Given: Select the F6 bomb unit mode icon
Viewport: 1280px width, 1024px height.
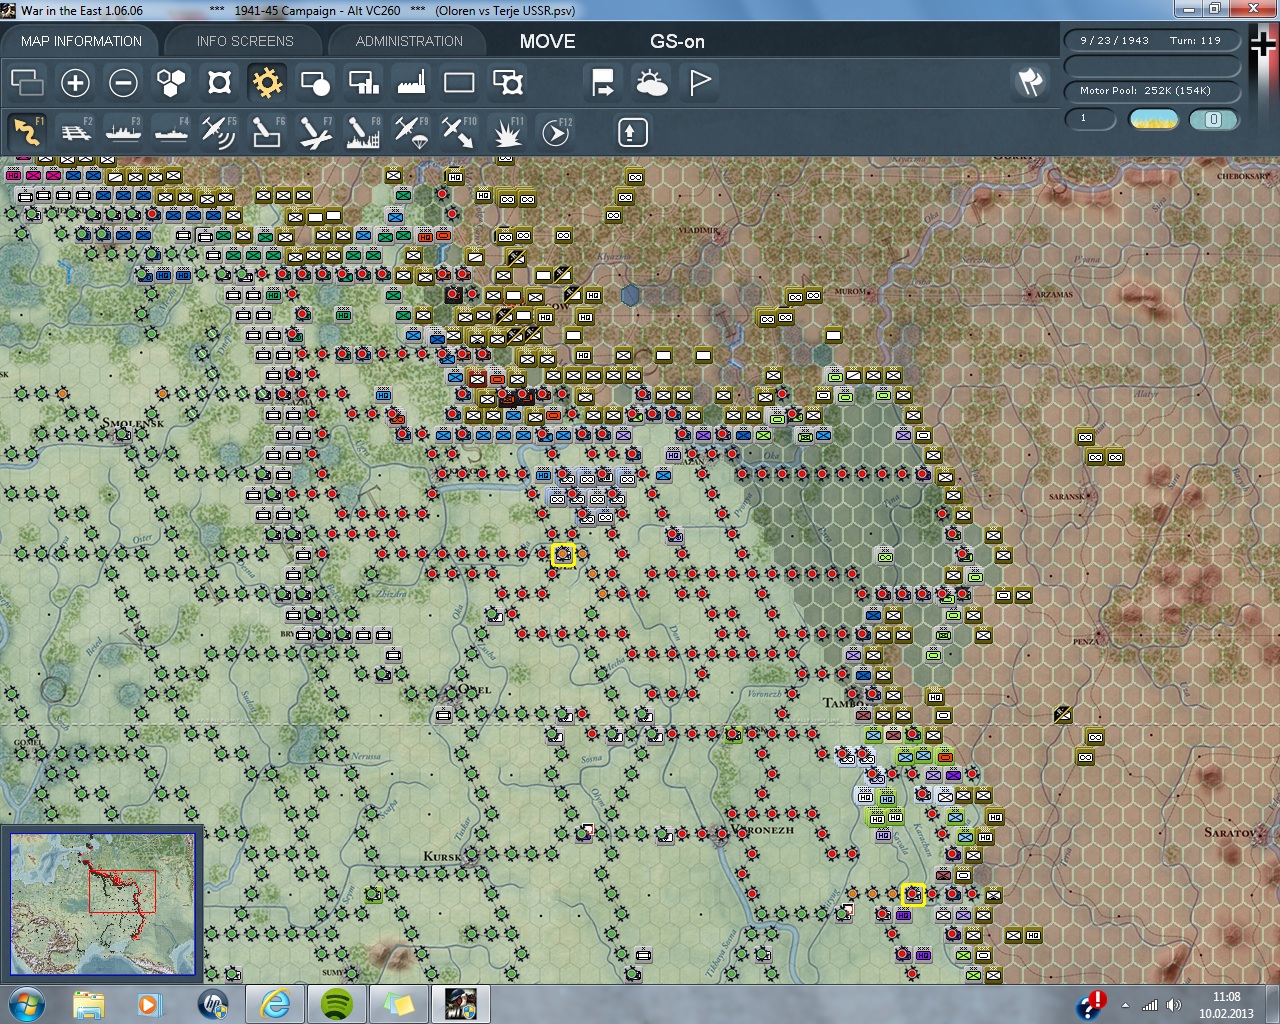Looking at the screenshot, I should [267, 132].
